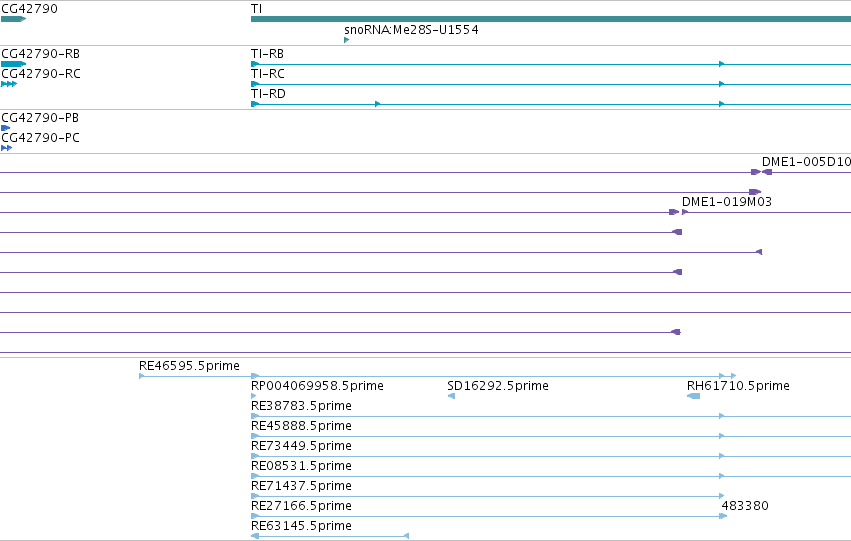Image resolution: width=851 pixels, height=541 pixels.
Task: Select protein CG42790-PB label
Action: coord(40,118)
